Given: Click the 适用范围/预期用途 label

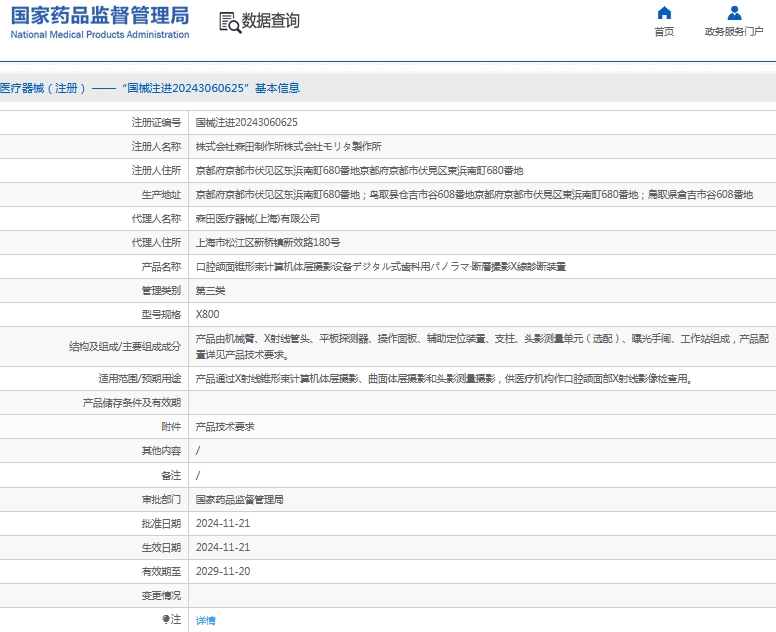Looking at the screenshot, I should pos(140,379).
